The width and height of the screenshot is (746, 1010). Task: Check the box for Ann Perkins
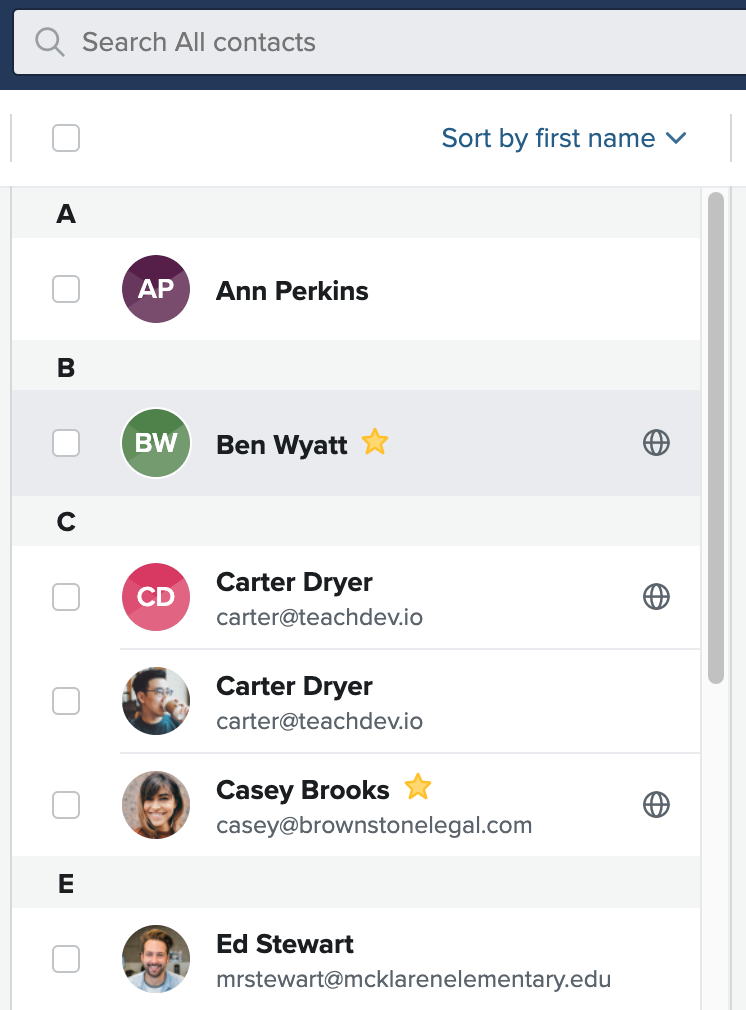66,289
